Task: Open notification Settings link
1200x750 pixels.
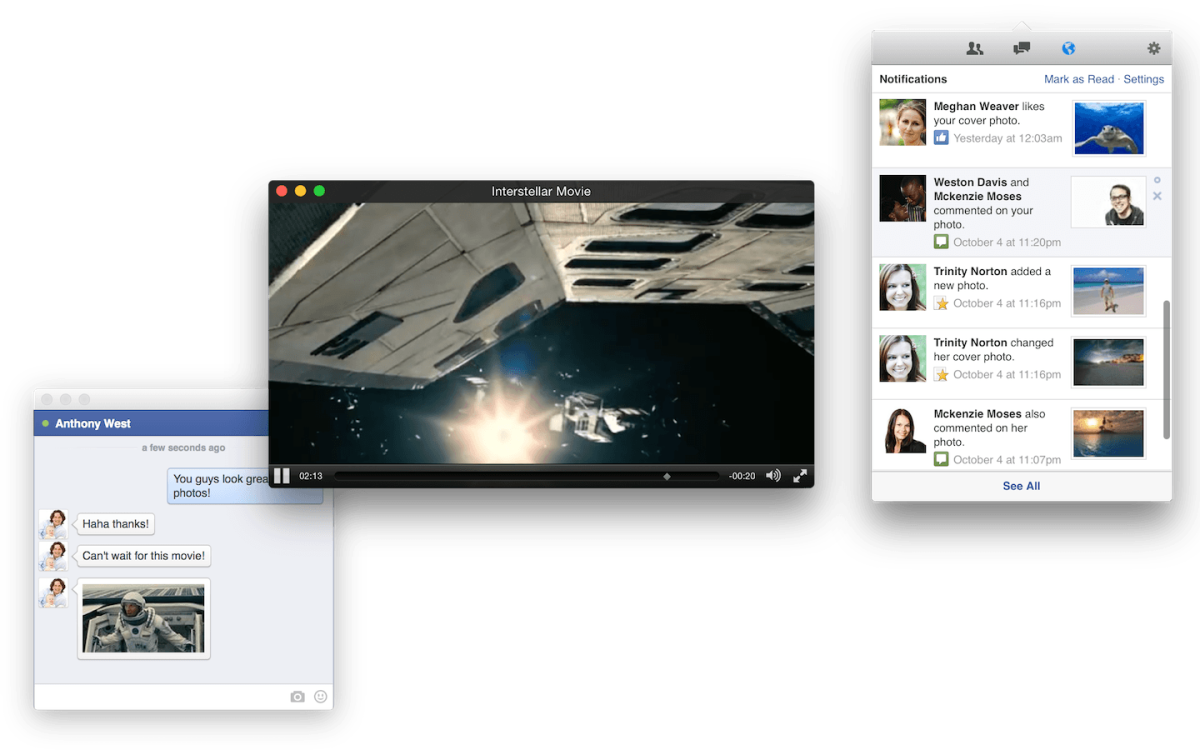Action: 1143,78
